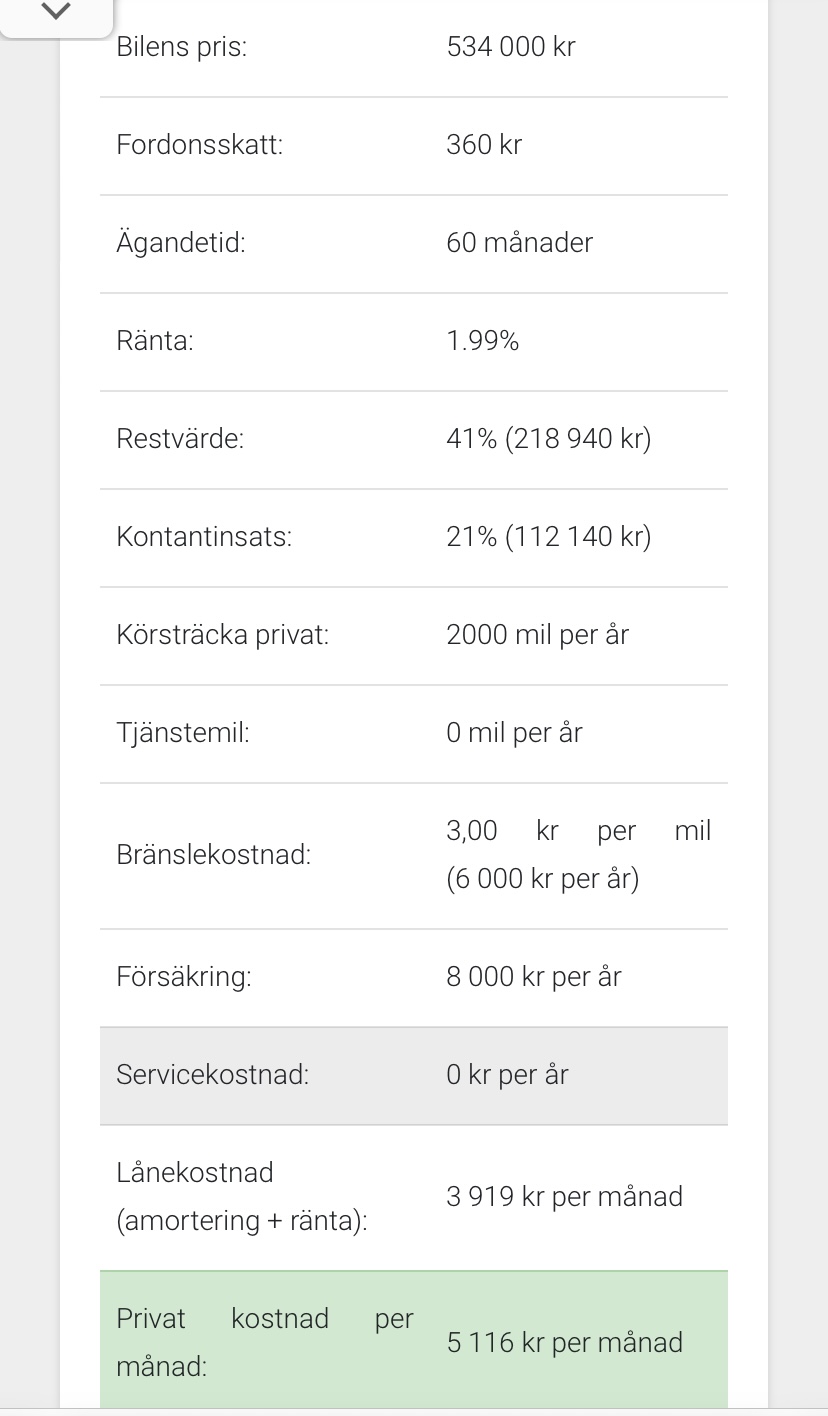
Task: Click the 2000 mil per år value
Action: click(537, 635)
